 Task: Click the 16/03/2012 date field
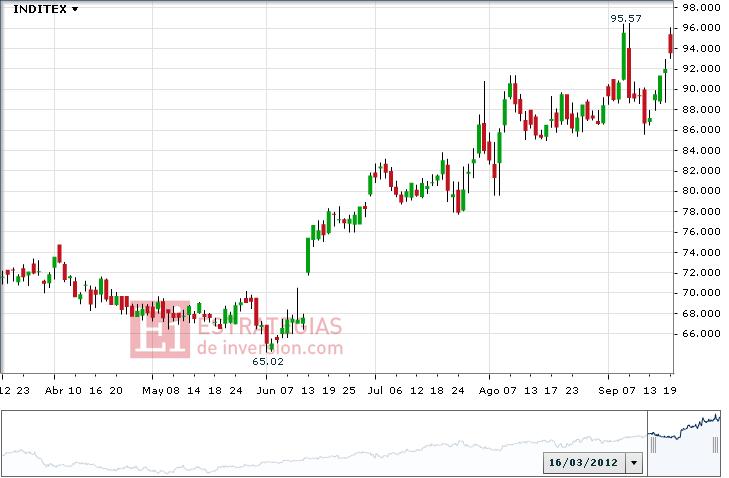click(x=584, y=463)
